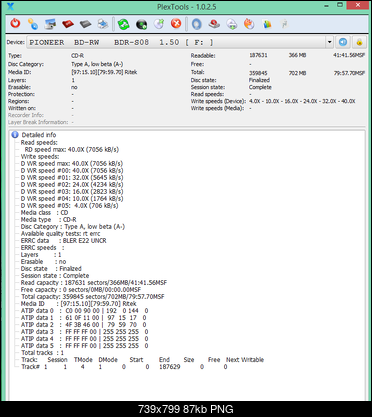Select the 'Disc state : Finalized' tree row
The image size is (372, 417).
point(51,269)
